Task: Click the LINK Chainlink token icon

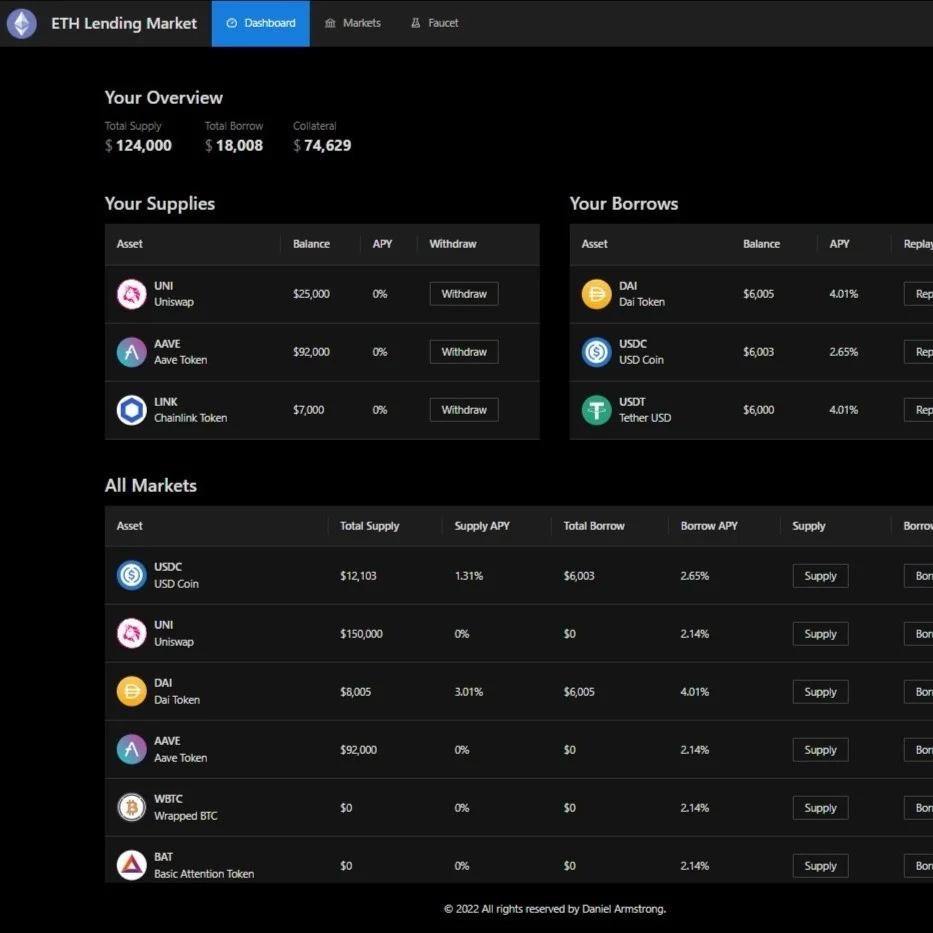Action: (131, 410)
